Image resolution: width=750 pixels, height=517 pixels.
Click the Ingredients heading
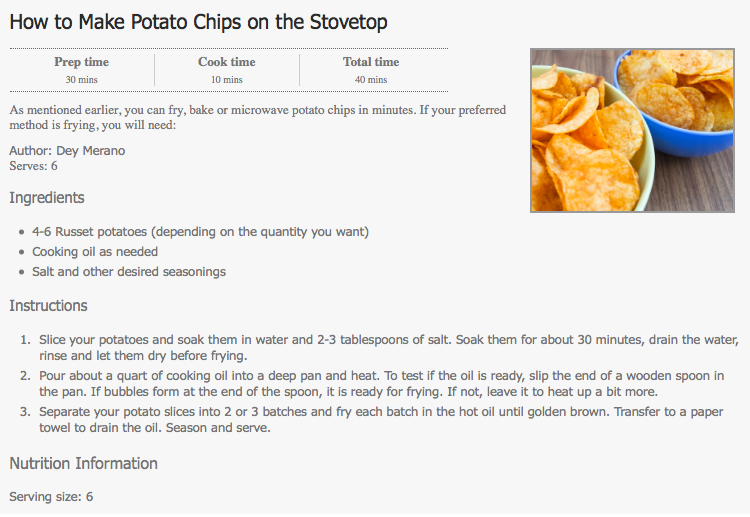tap(47, 198)
